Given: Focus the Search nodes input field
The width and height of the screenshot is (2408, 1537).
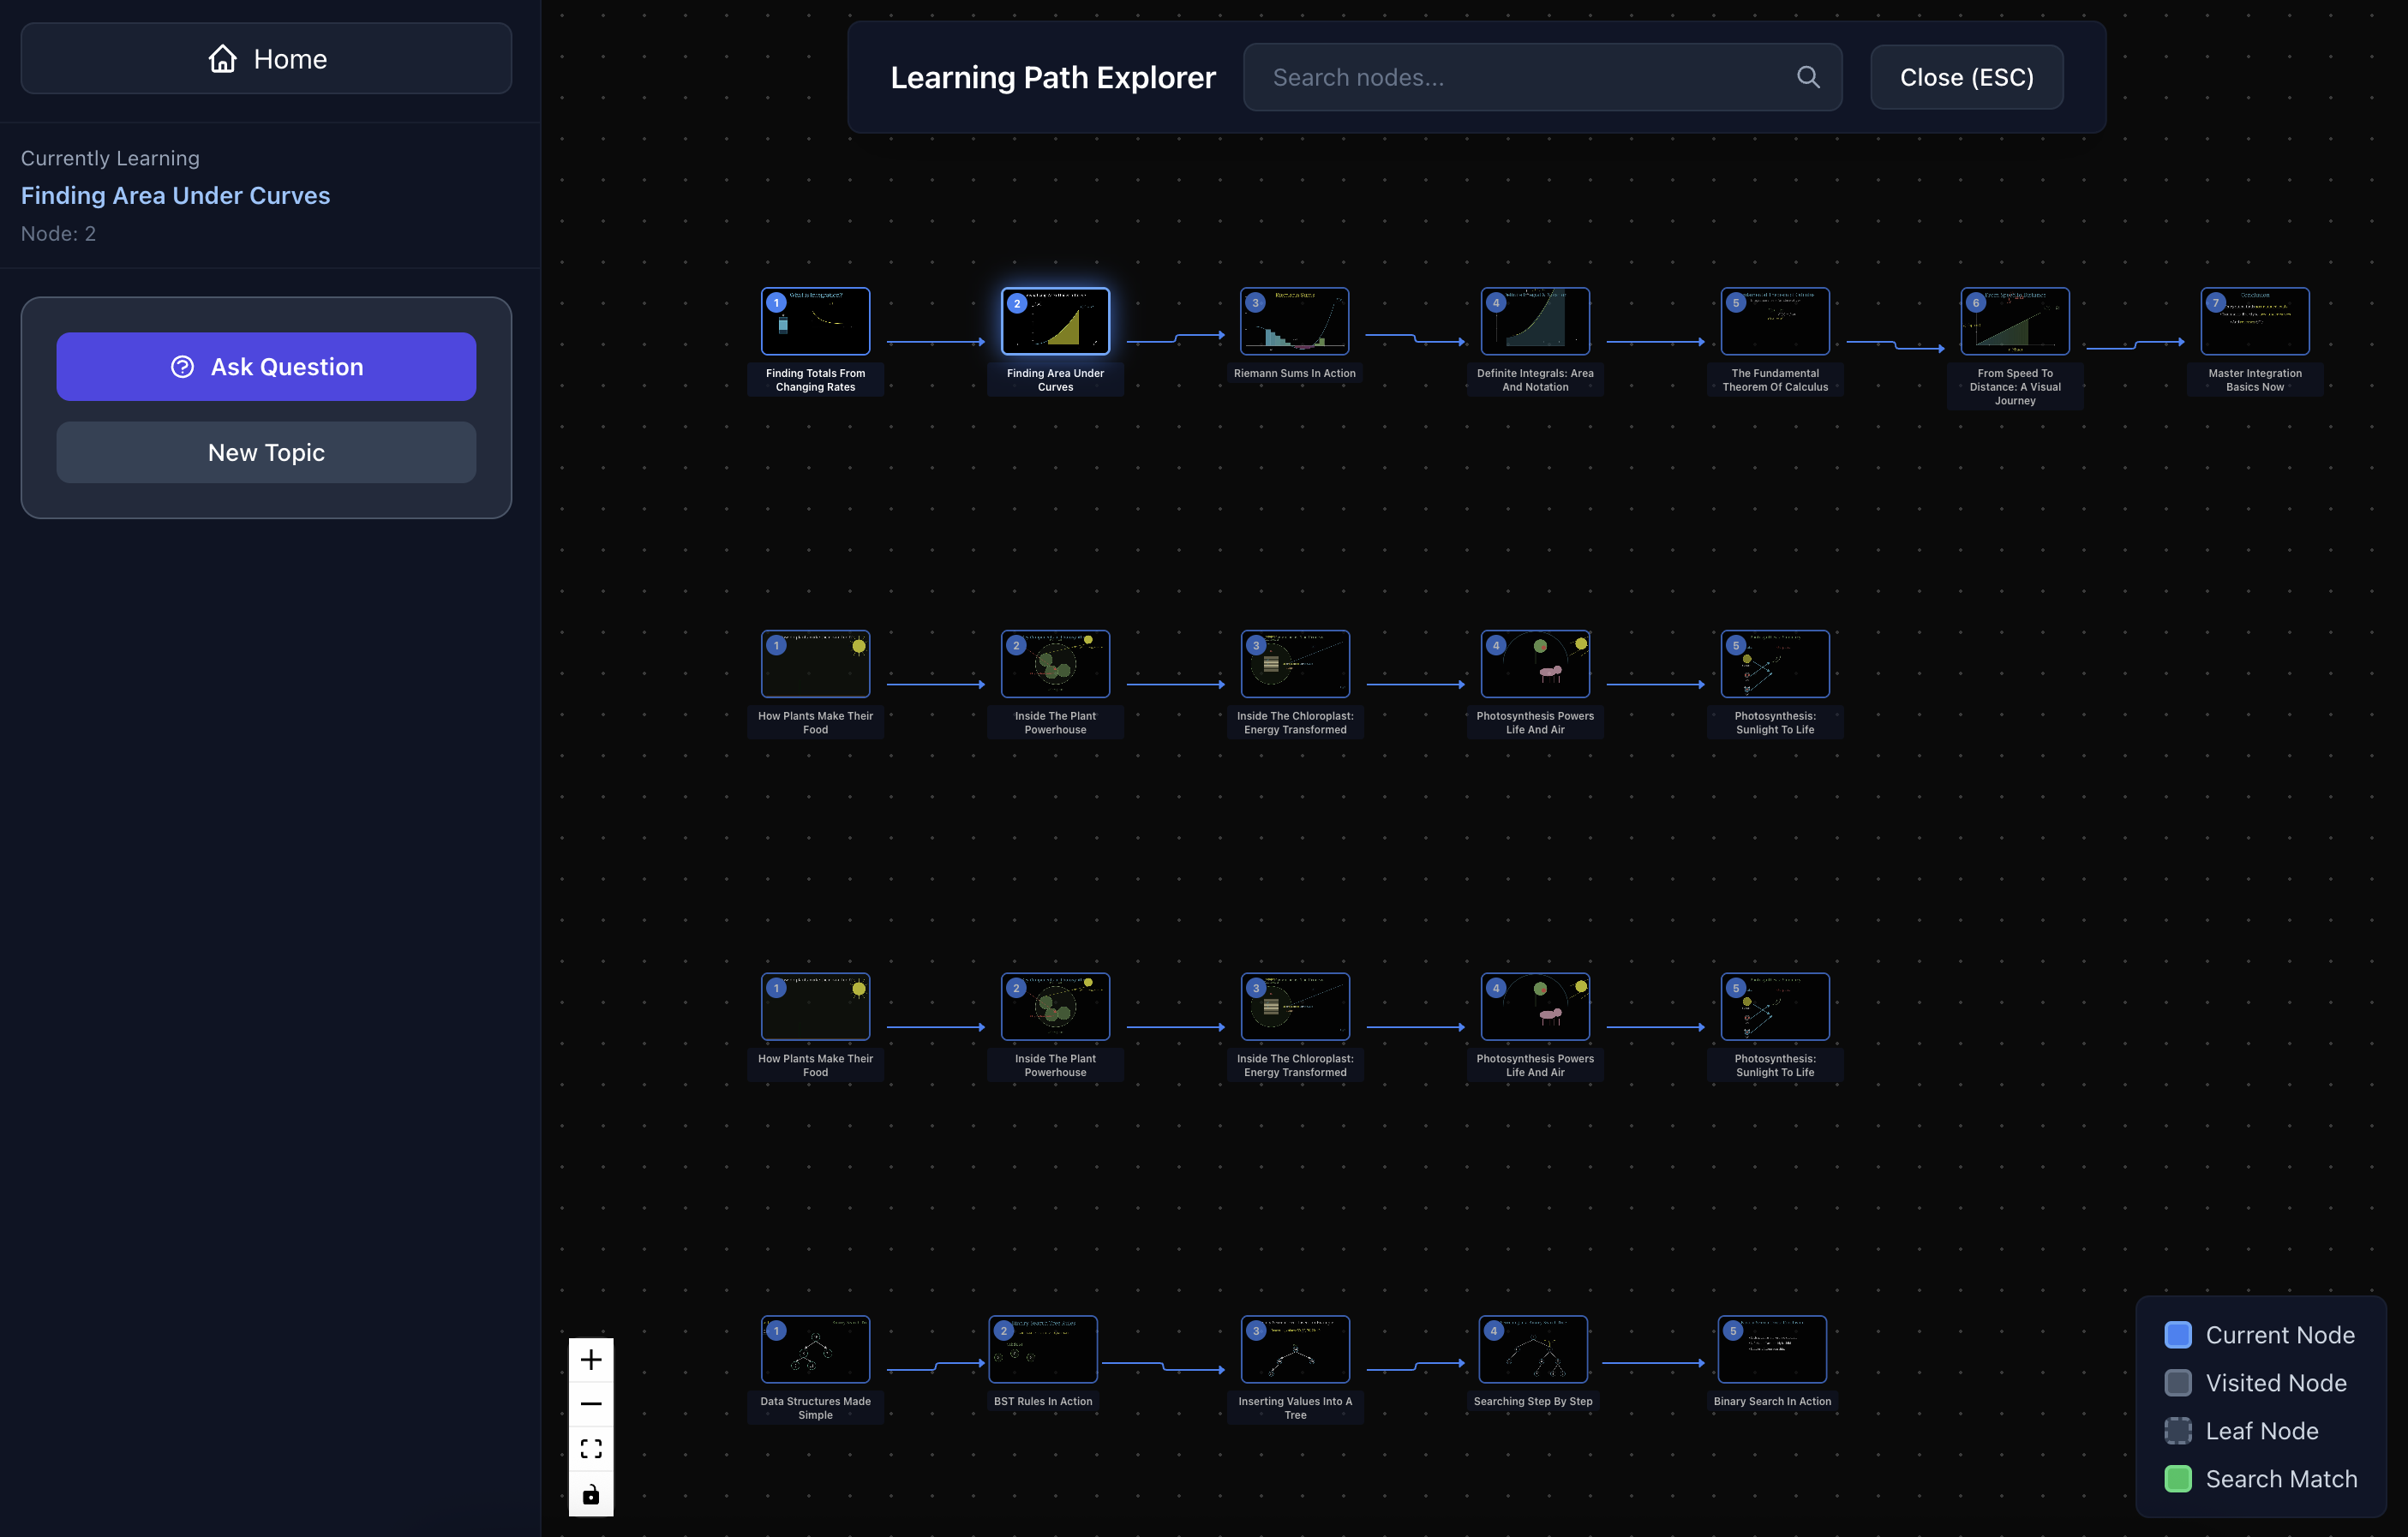Looking at the screenshot, I should 1520,77.
